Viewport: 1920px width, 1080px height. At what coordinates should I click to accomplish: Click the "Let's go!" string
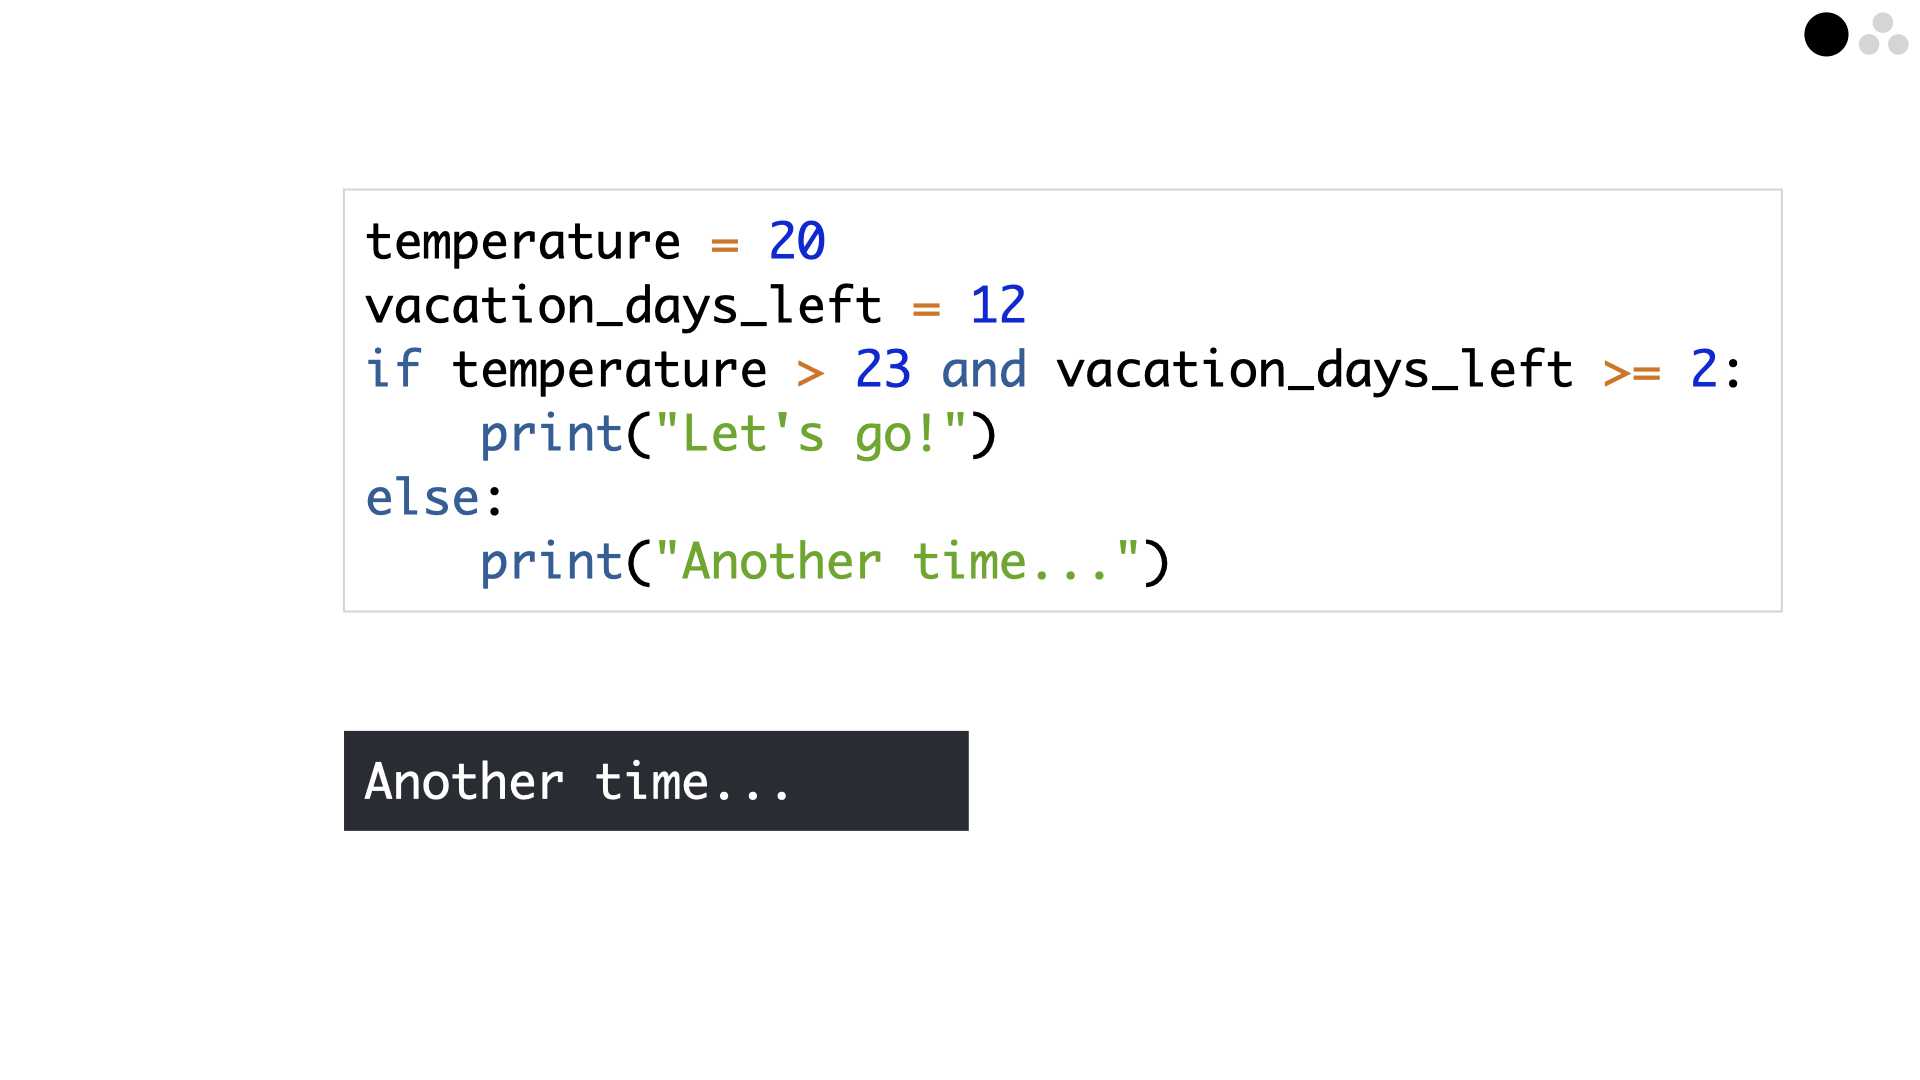(811, 435)
